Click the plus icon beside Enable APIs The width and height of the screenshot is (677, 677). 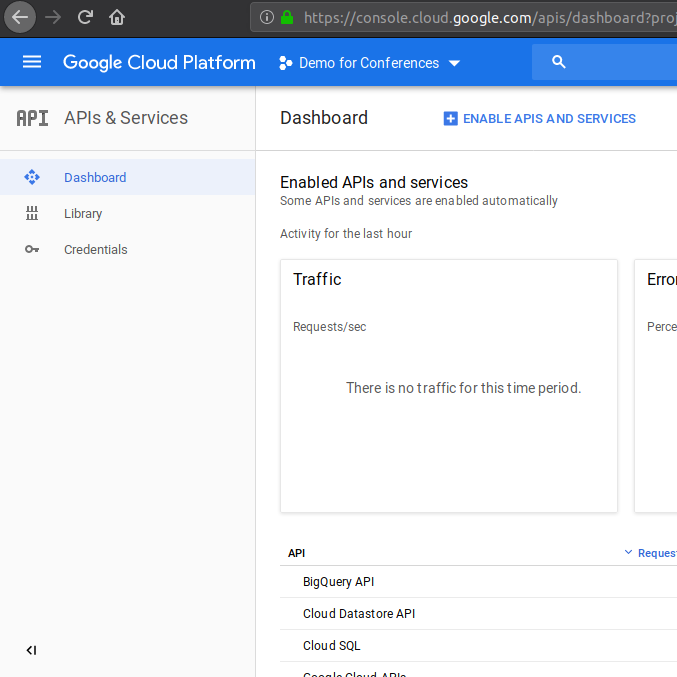point(450,119)
